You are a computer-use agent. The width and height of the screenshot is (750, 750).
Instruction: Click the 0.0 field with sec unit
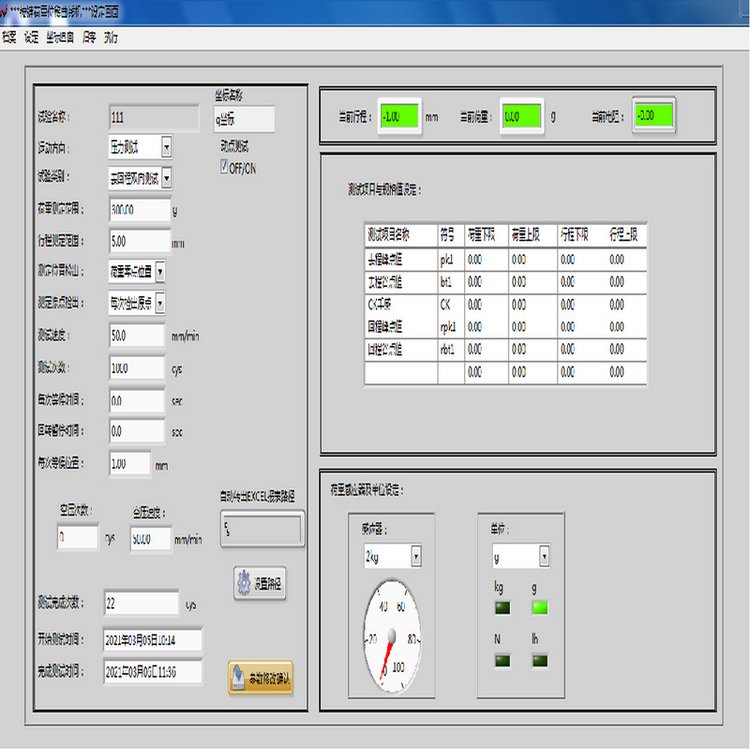click(137, 400)
